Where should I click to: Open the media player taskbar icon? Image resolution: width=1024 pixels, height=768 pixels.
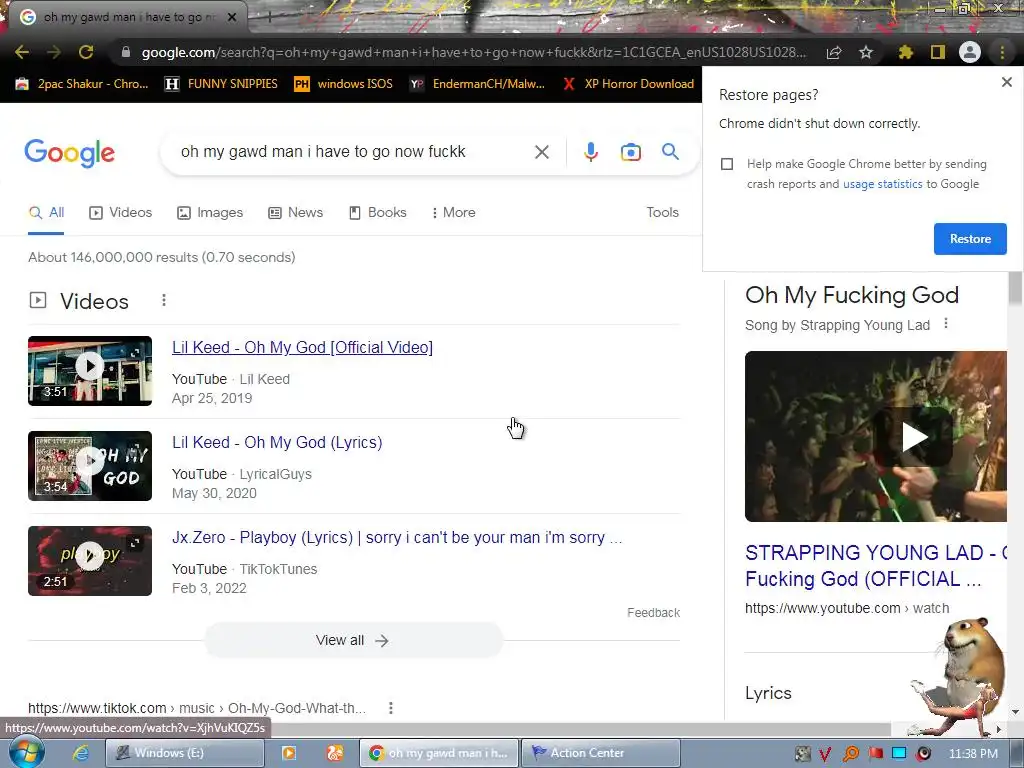point(289,753)
